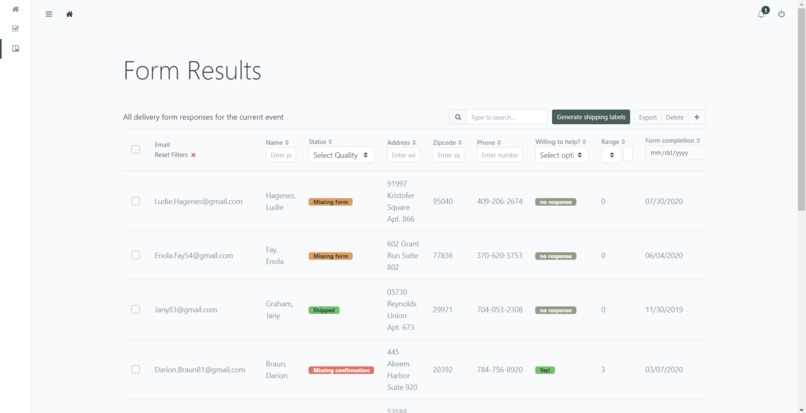Viewport: 806px width, 413px height.
Task: Click the Reset Filters link
Action: click(x=171, y=155)
